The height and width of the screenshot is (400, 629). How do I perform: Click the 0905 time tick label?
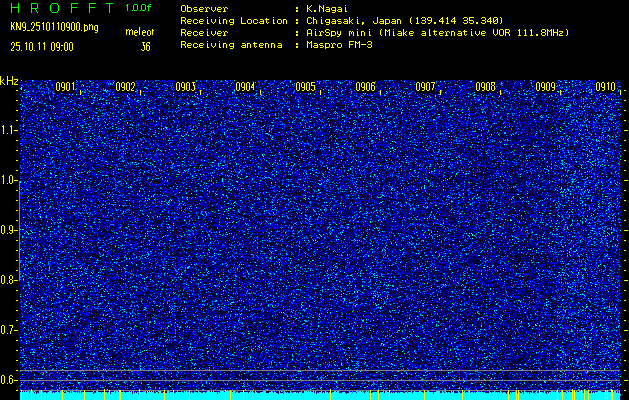tap(305, 87)
